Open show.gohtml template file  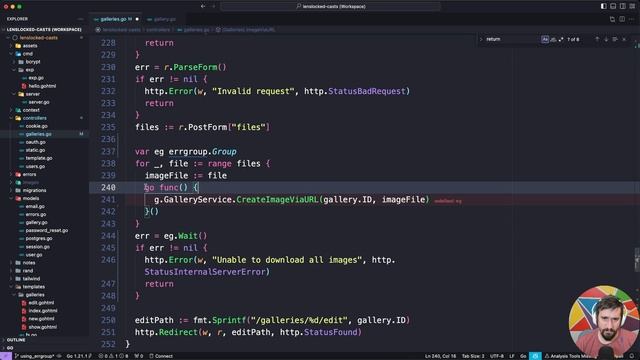pyautogui.click(x=42, y=327)
